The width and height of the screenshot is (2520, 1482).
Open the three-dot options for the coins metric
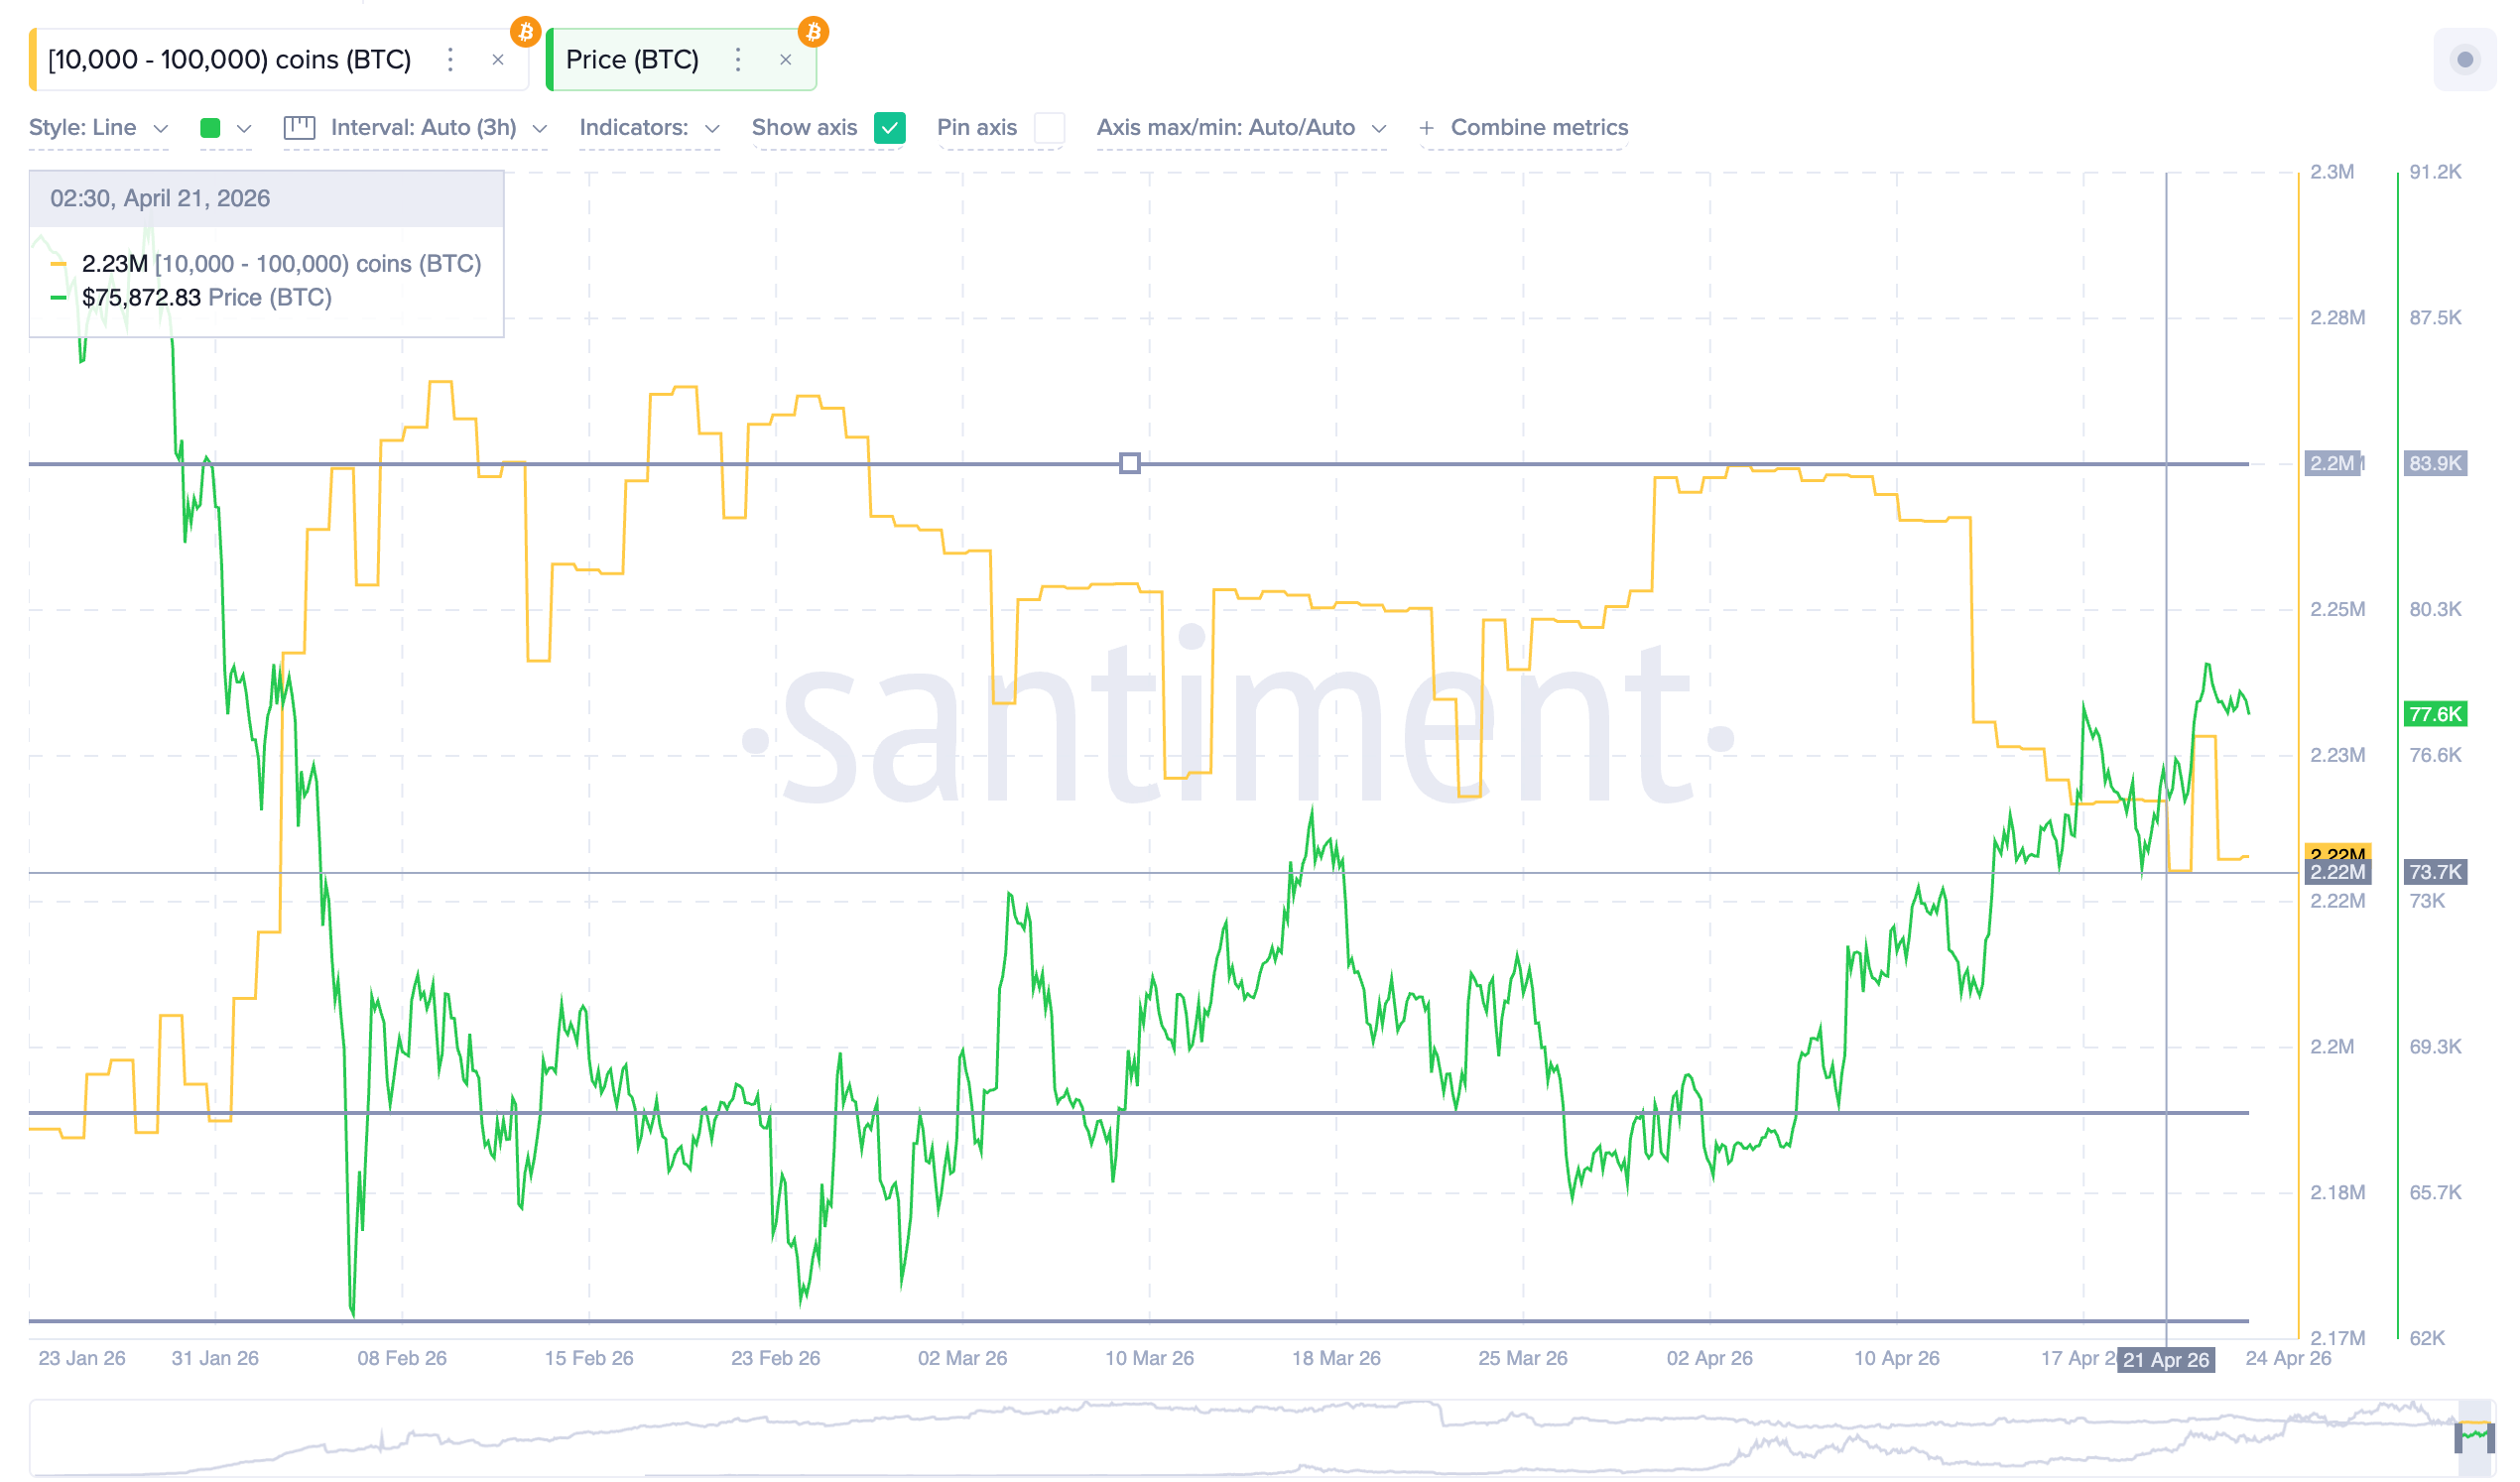[x=451, y=60]
